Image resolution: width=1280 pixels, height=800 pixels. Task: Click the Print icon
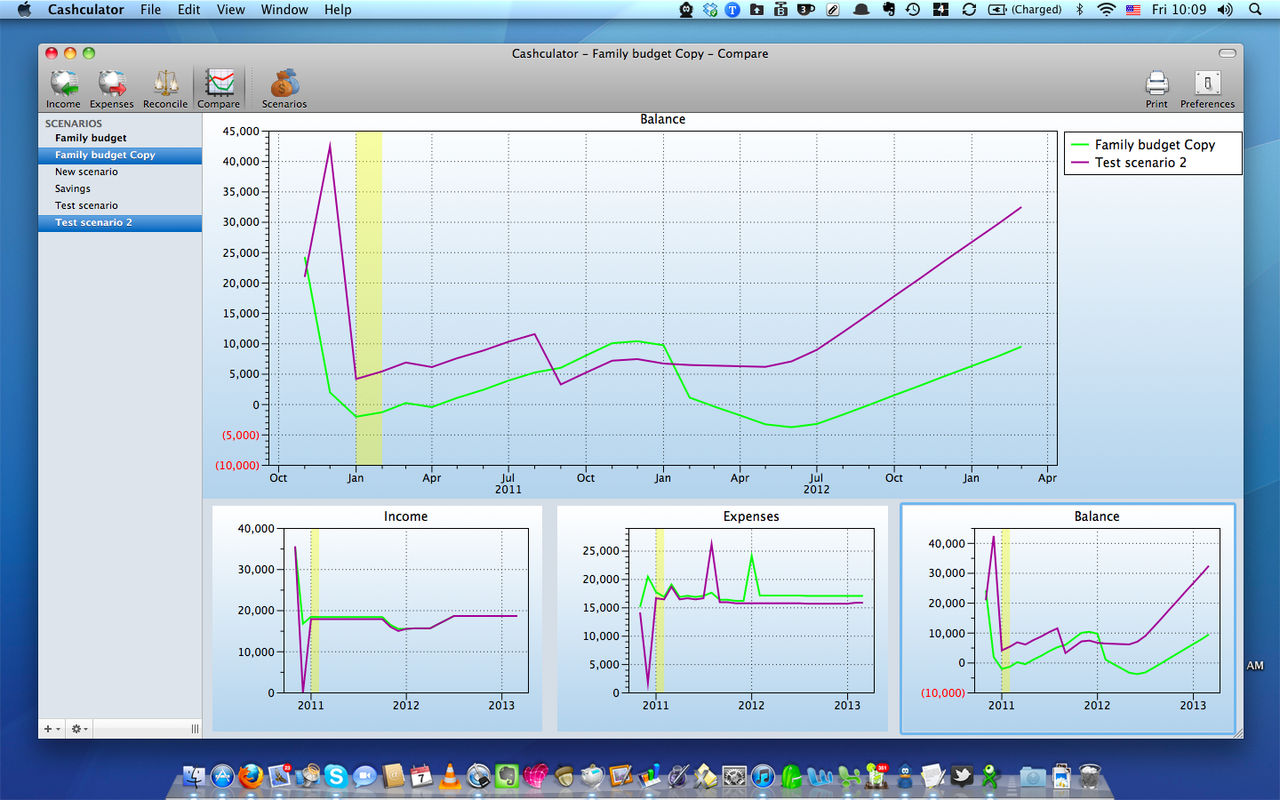(x=1157, y=88)
